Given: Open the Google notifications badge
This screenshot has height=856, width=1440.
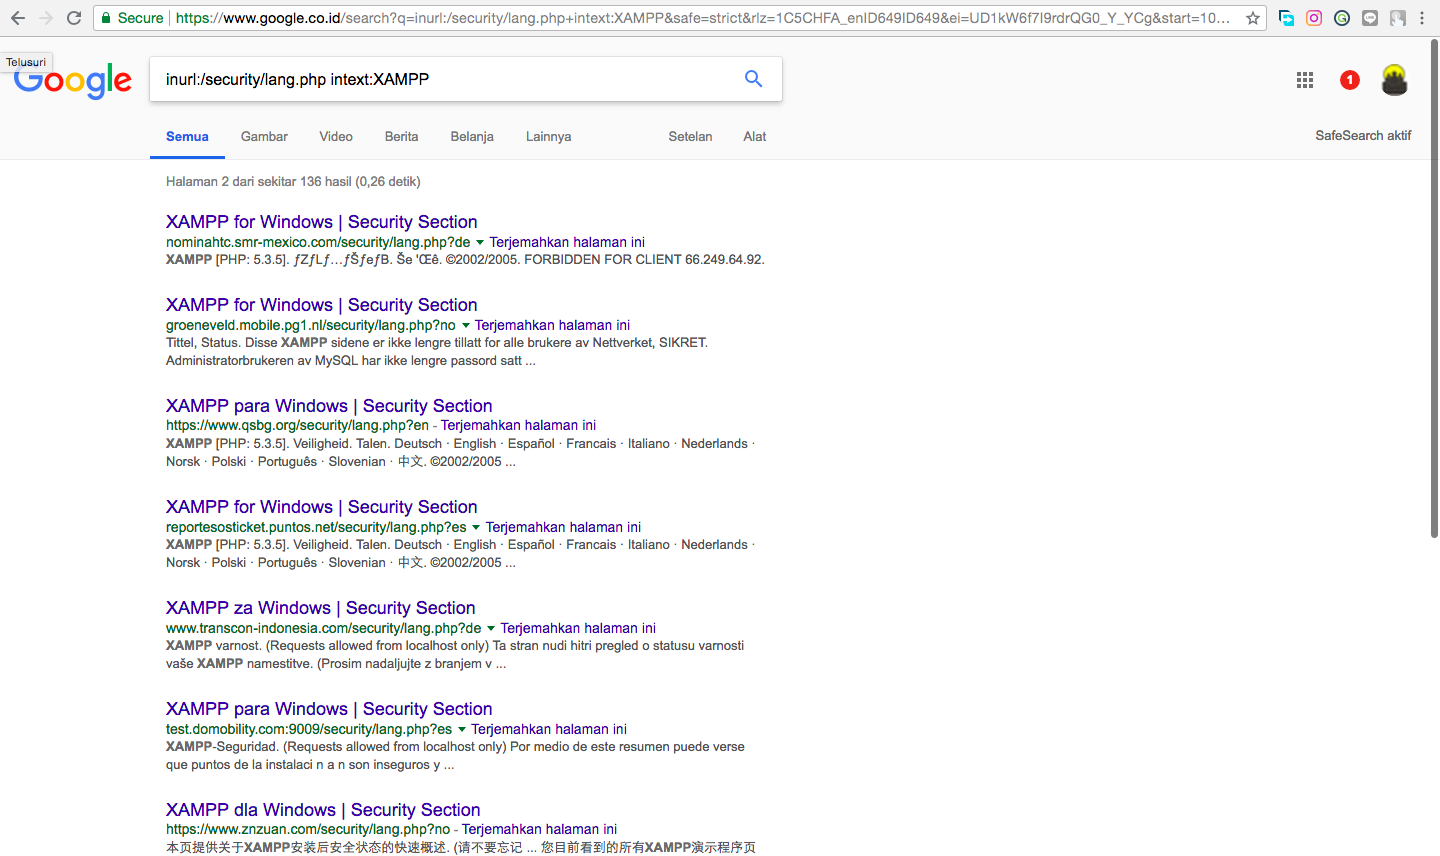Looking at the screenshot, I should coord(1350,80).
